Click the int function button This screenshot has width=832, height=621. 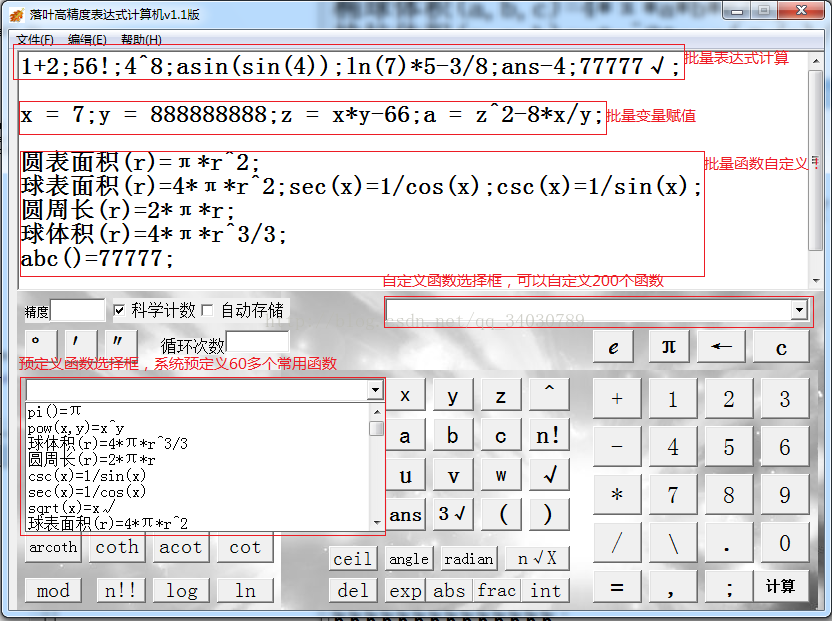coord(545,590)
